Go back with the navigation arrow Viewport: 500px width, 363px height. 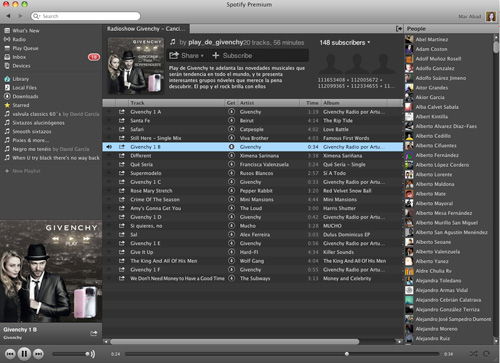[8, 16]
